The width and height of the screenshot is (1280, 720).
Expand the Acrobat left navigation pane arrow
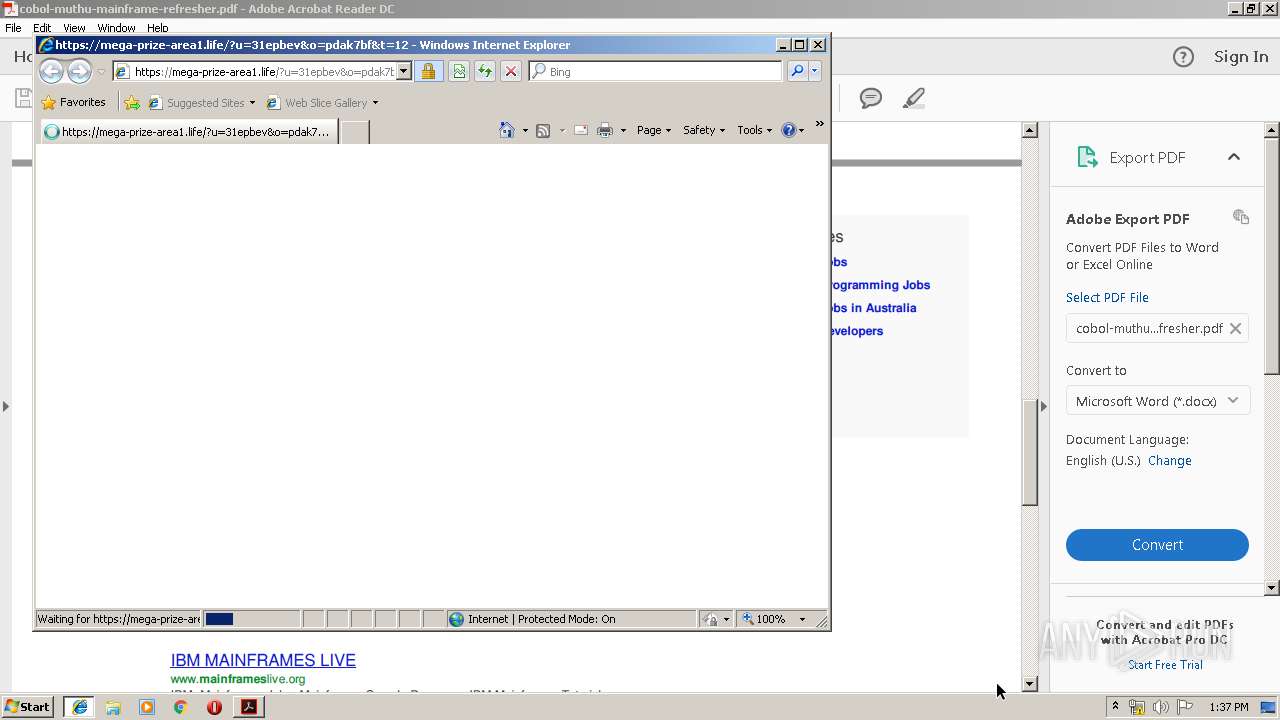[5, 406]
